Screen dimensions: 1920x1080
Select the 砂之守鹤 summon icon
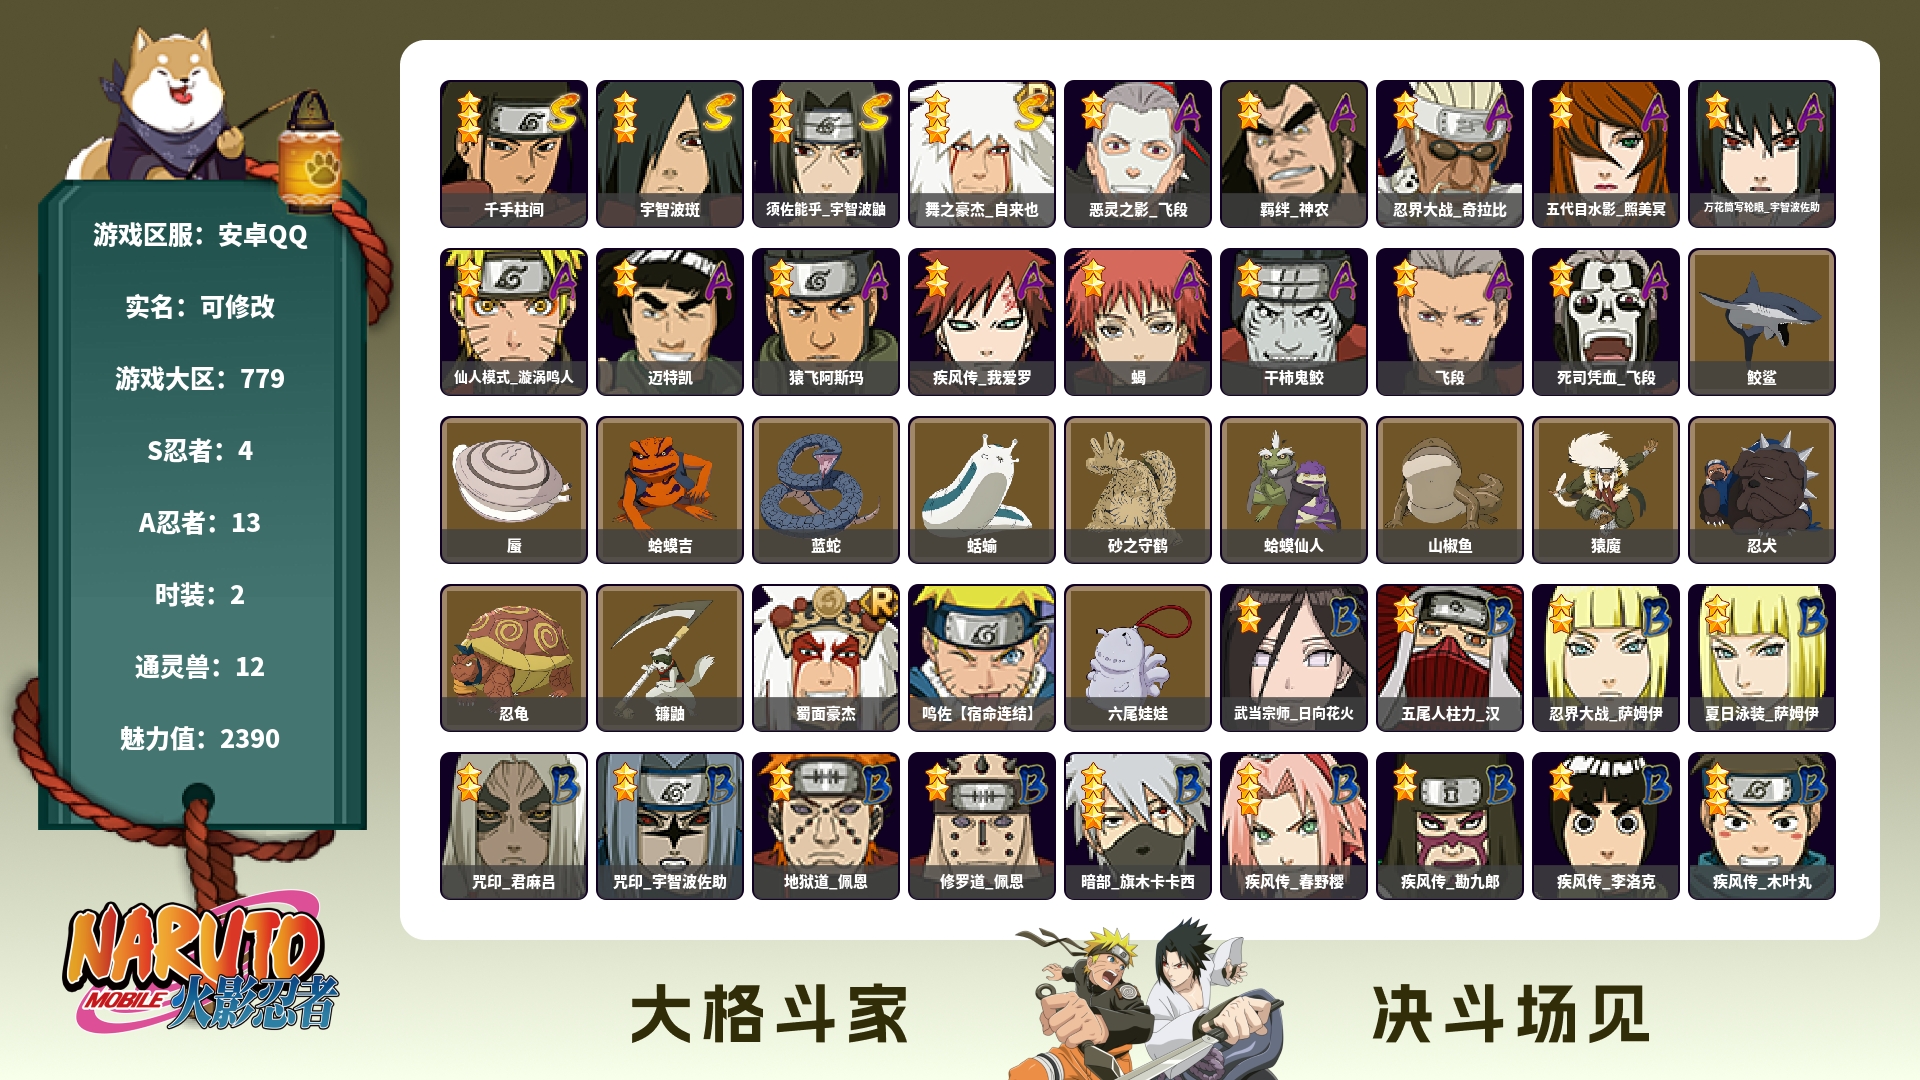(1138, 490)
